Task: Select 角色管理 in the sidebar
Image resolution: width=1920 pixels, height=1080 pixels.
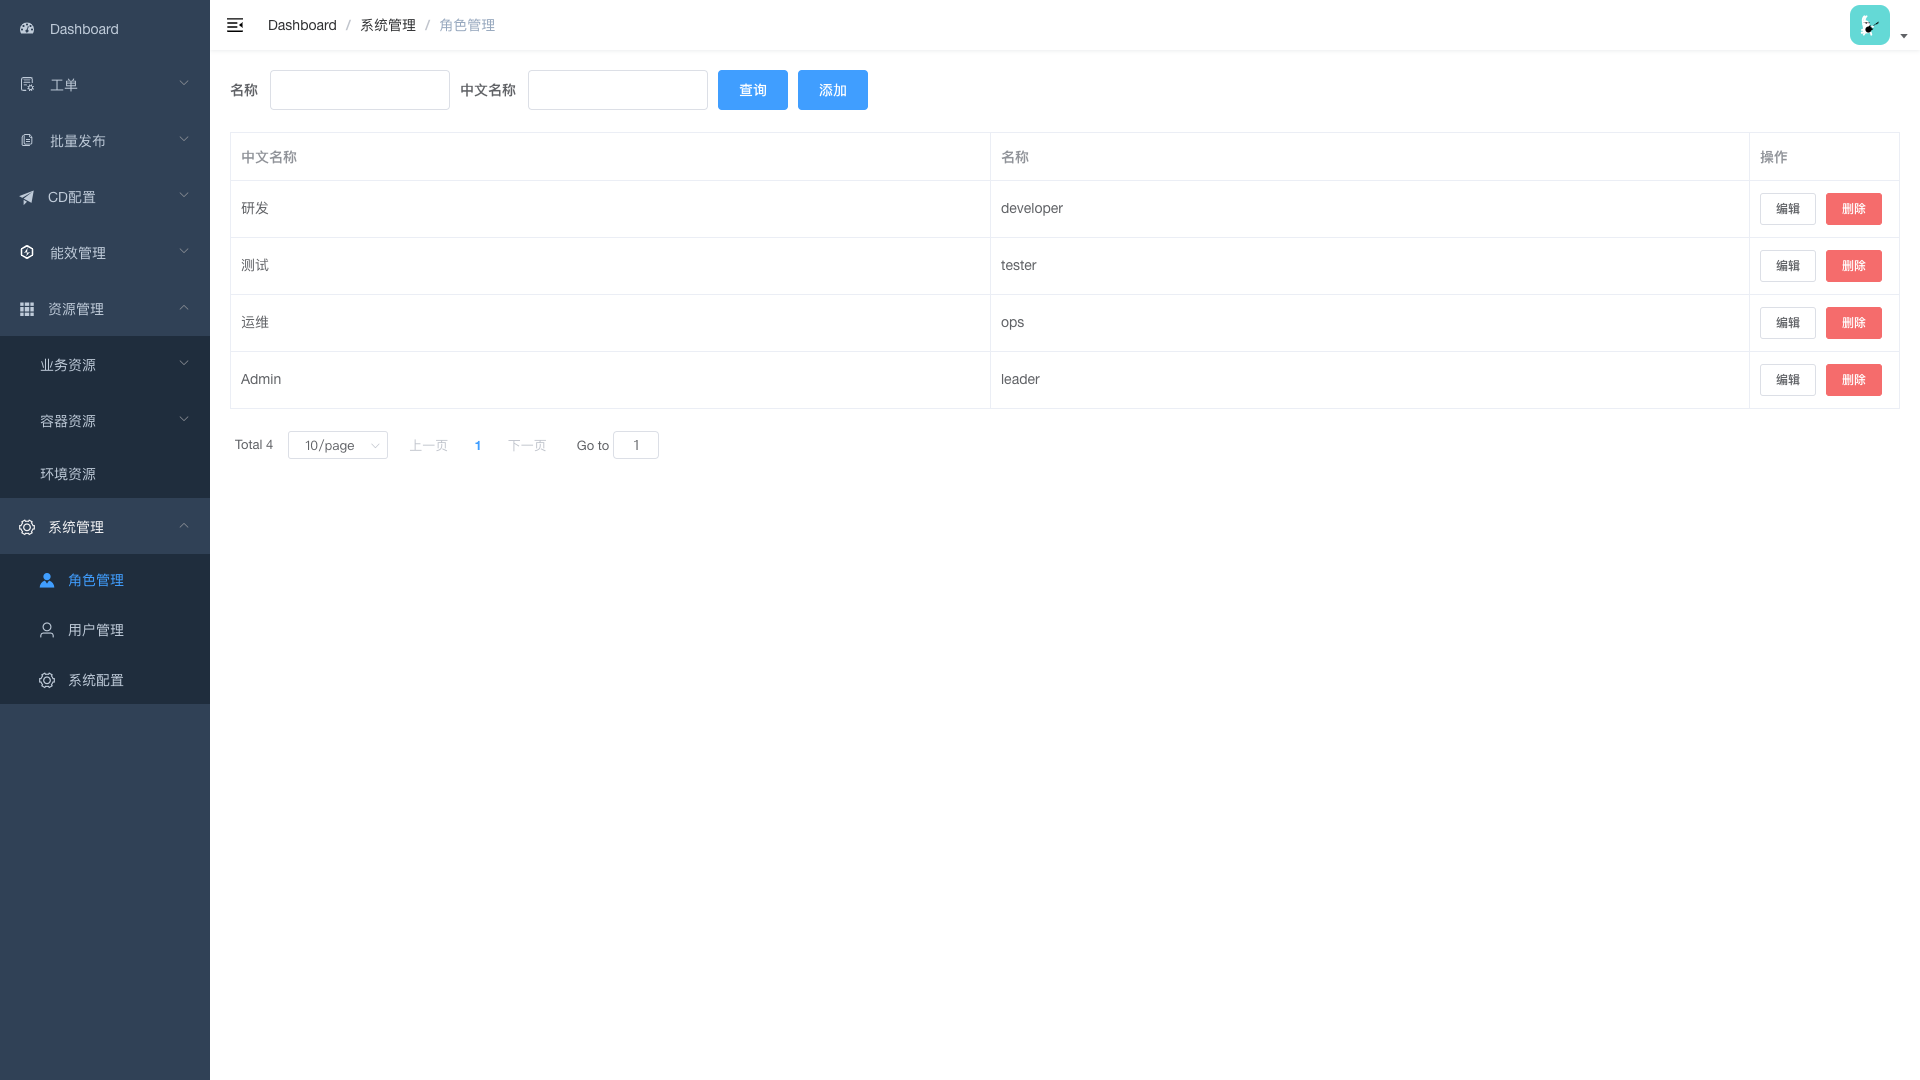Action: (x=96, y=580)
